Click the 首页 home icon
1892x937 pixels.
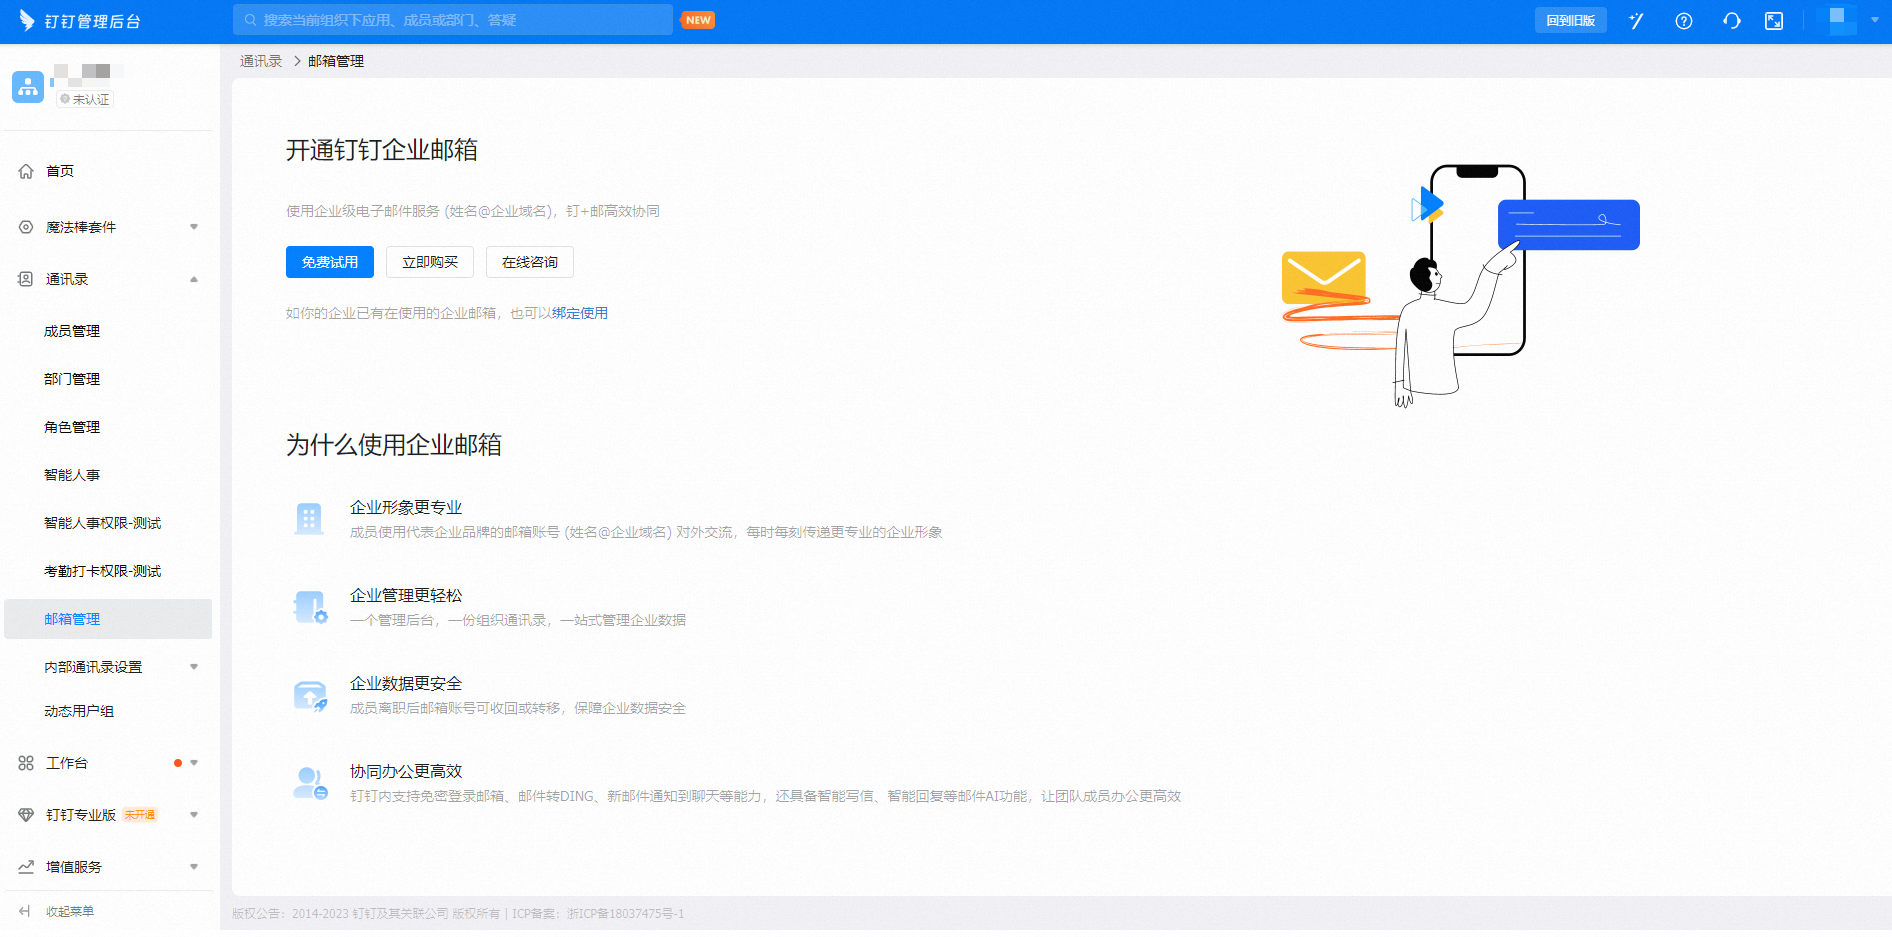coord(26,171)
